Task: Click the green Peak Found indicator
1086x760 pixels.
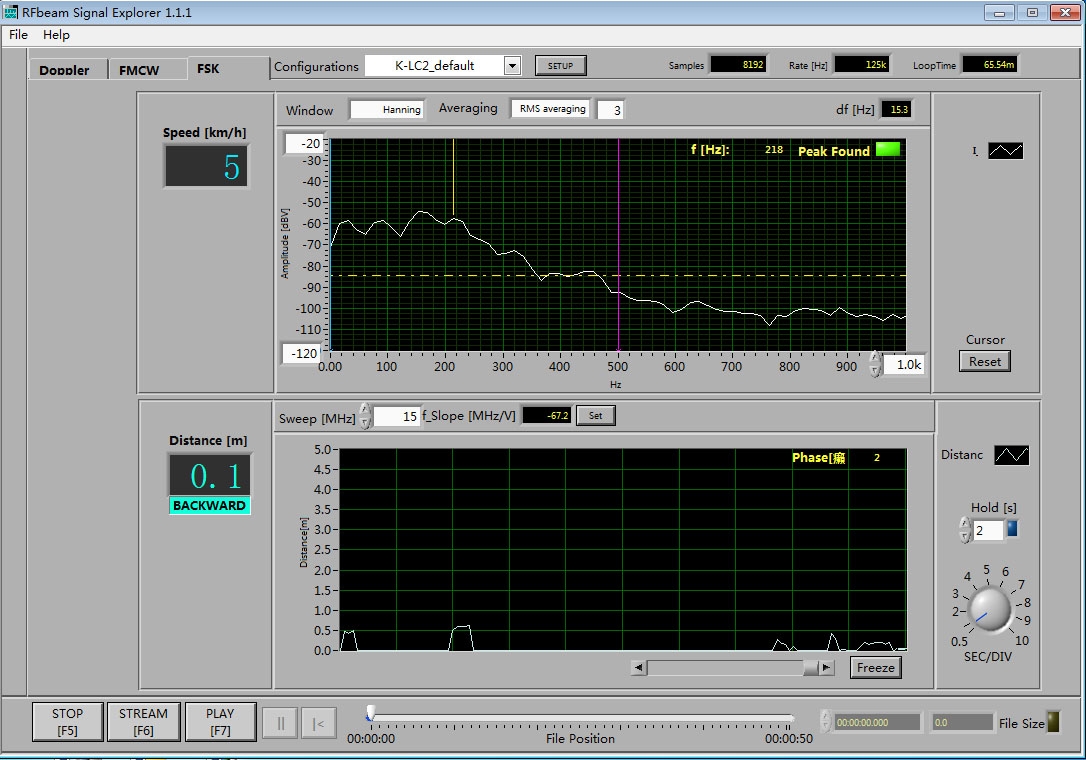Action: point(888,149)
